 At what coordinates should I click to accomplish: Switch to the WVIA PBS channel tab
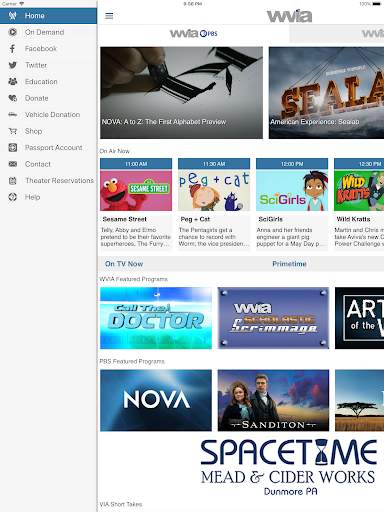(x=194, y=33)
